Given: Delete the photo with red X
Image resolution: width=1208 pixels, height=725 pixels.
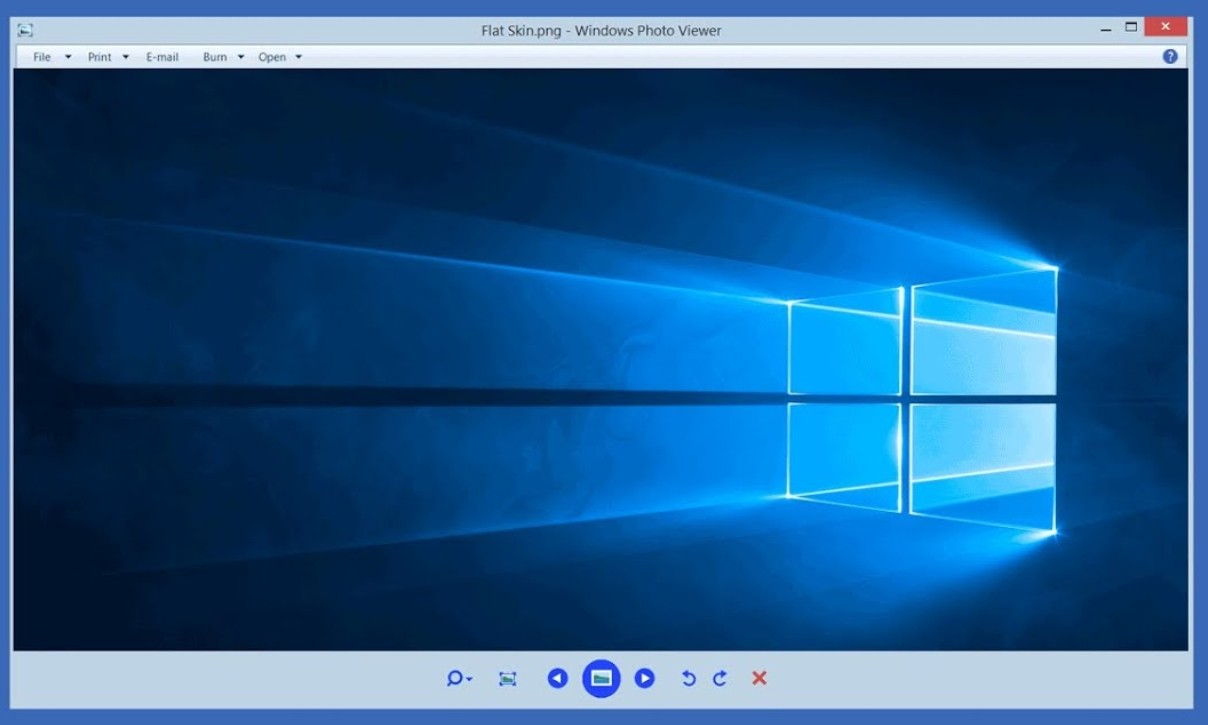Looking at the screenshot, I should pos(759,679).
